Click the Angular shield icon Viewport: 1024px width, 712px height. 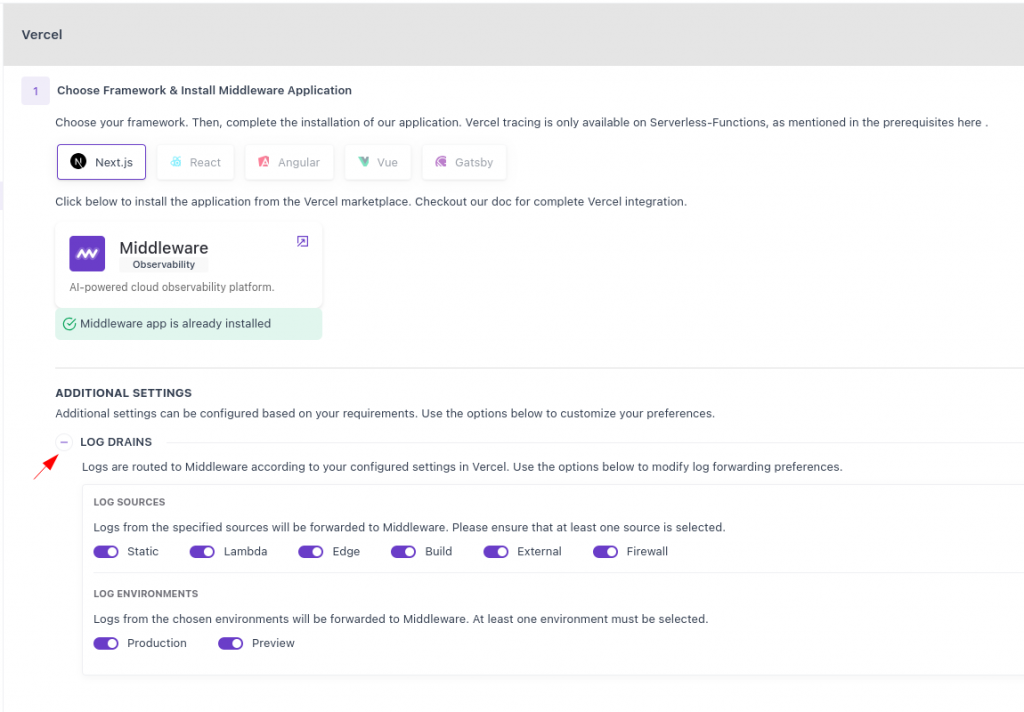point(264,162)
